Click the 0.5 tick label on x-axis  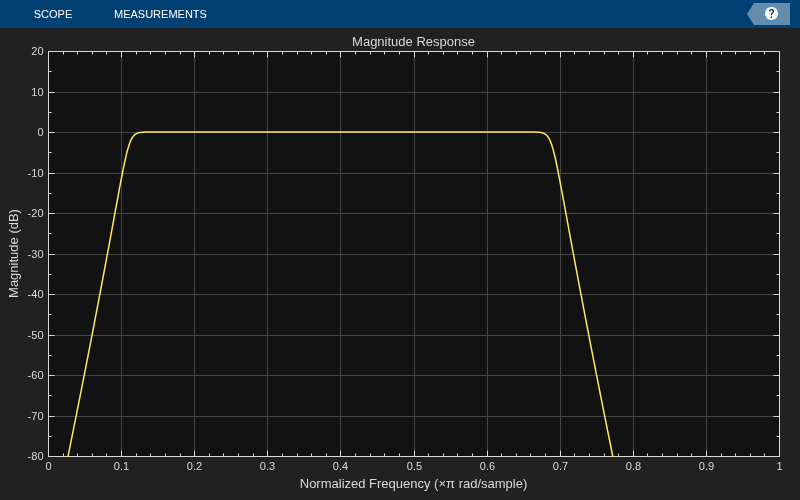click(x=414, y=466)
